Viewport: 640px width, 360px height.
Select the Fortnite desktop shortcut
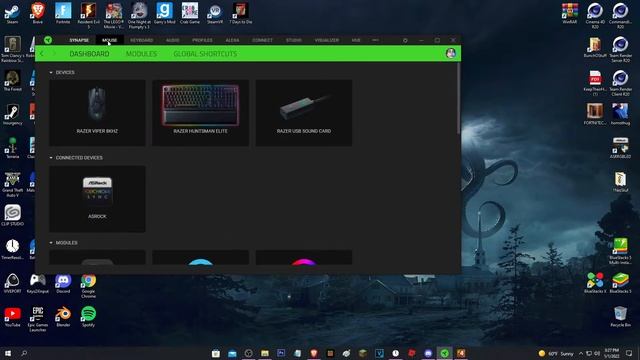(63, 13)
